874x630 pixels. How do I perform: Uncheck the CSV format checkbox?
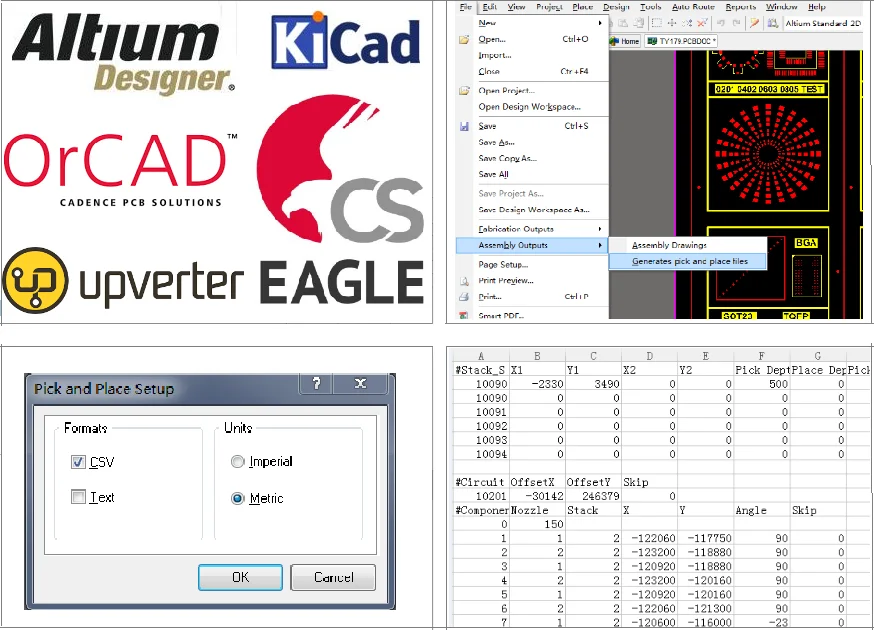[78, 462]
